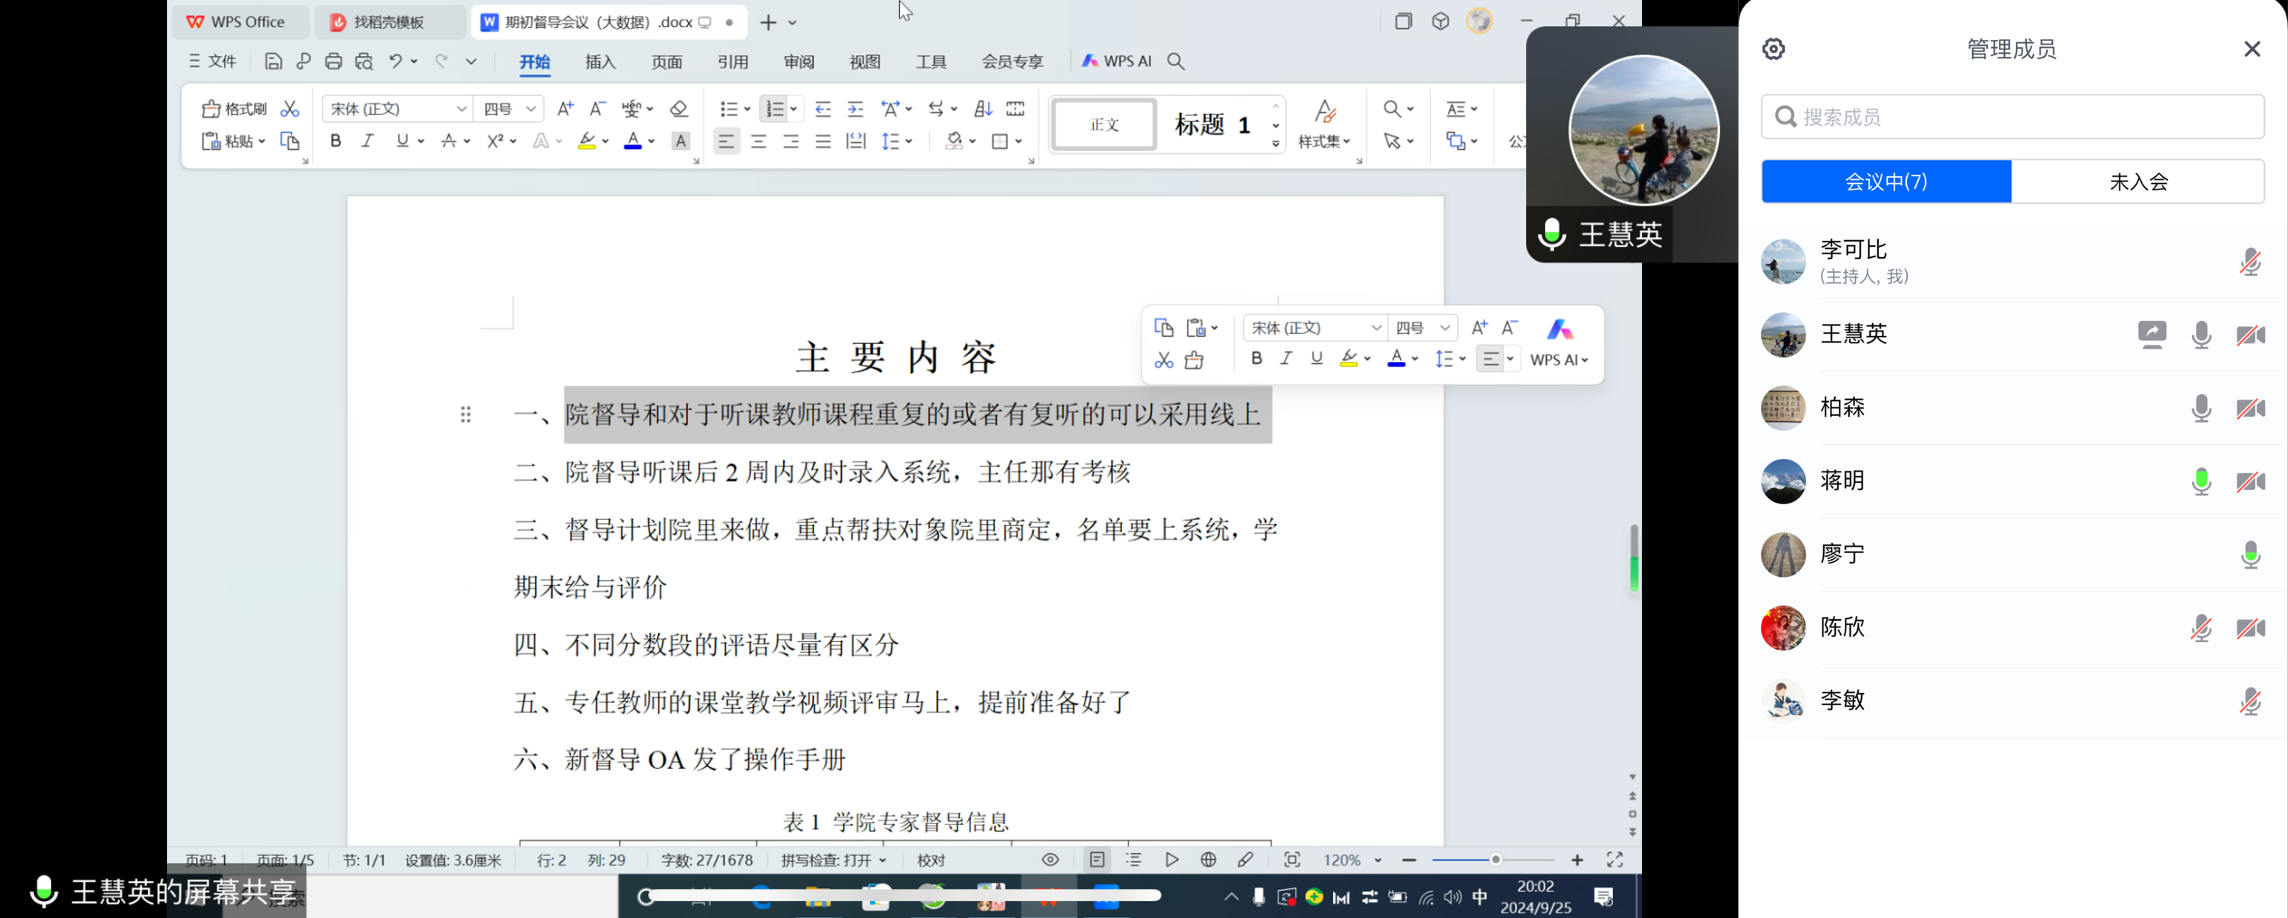Click the Bold icon in the ribbon
The height and width of the screenshot is (918, 2288).
click(x=336, y=141)
